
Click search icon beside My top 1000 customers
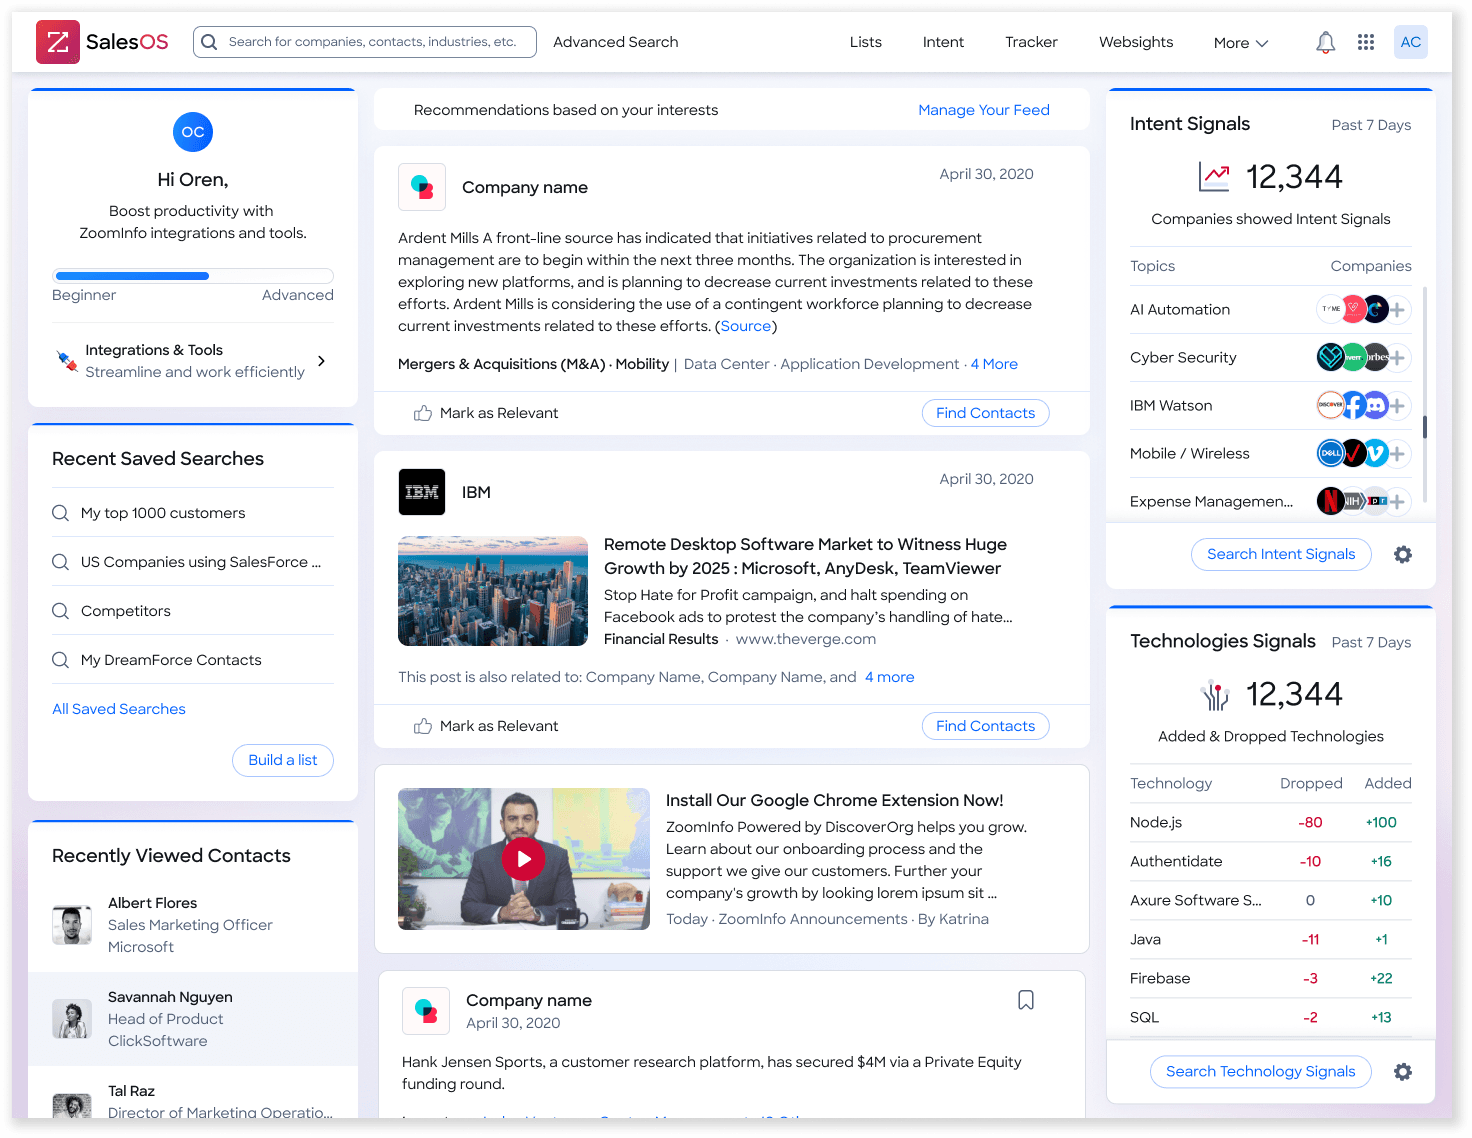point(61,513)
